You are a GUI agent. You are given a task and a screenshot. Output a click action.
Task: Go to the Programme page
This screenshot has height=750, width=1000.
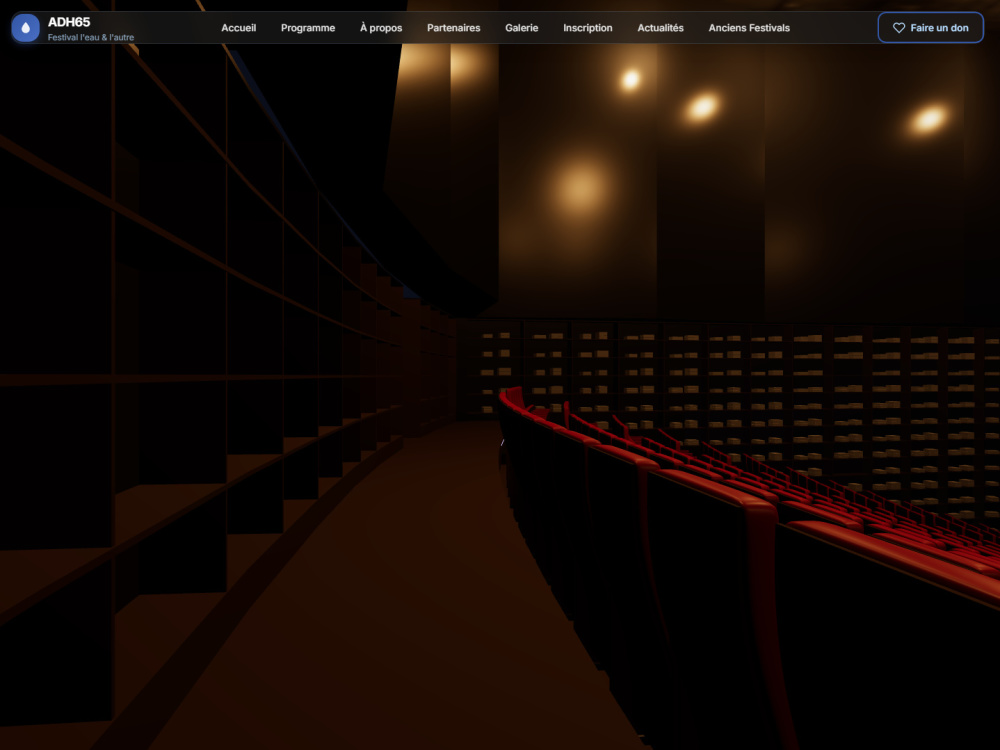308,28
